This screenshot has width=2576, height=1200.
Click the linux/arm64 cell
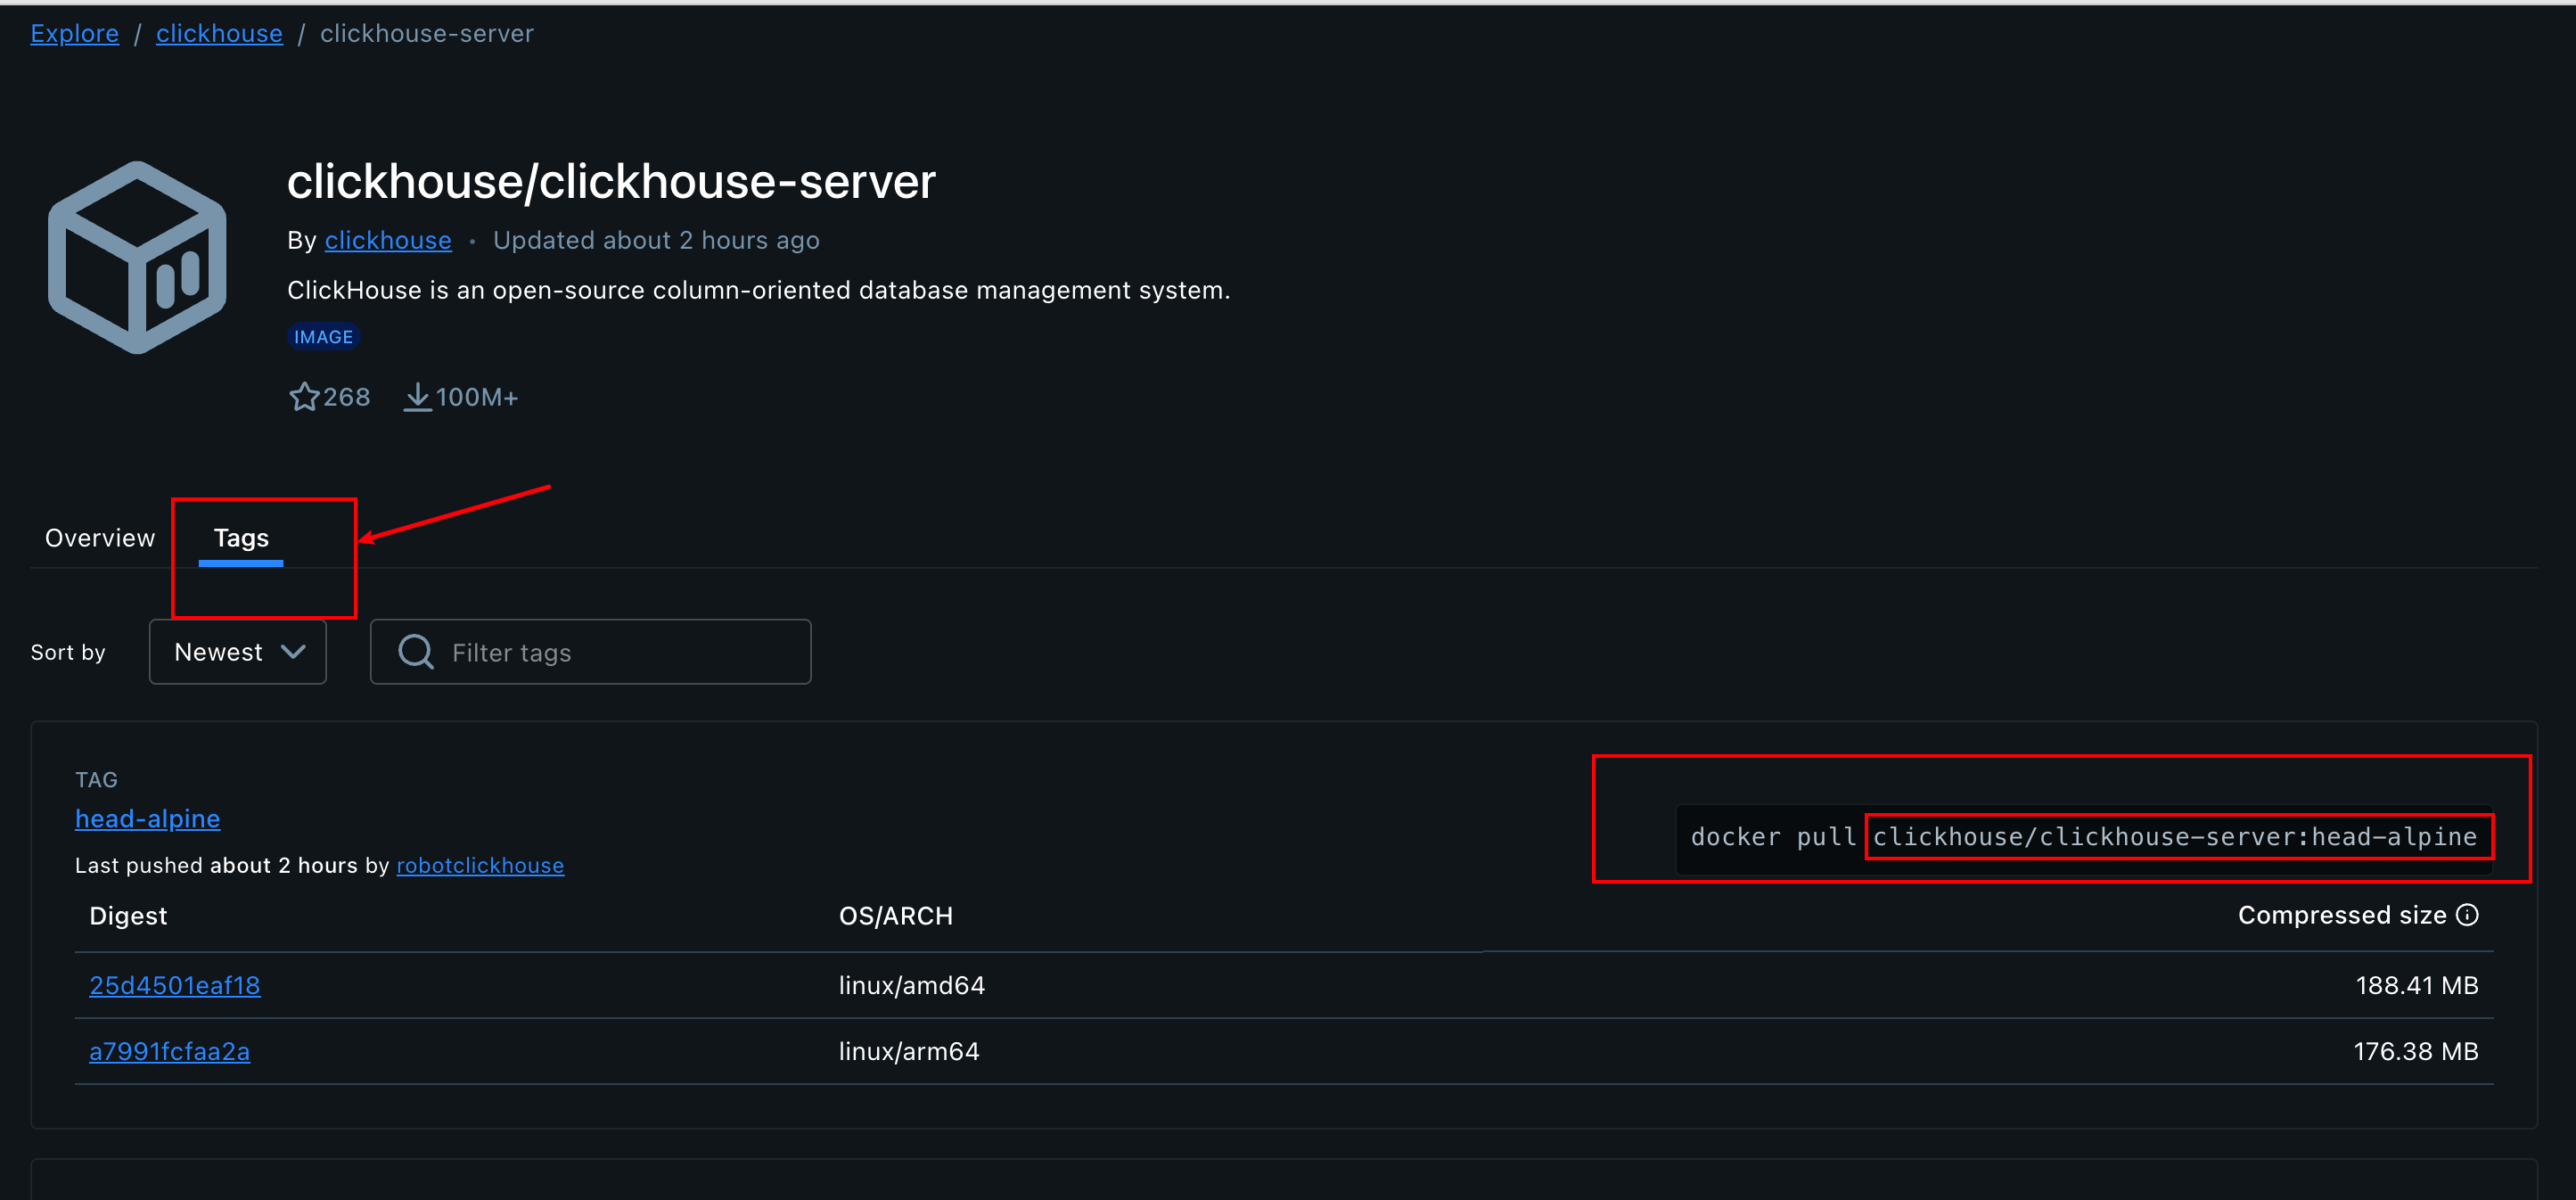point(909,1051)
